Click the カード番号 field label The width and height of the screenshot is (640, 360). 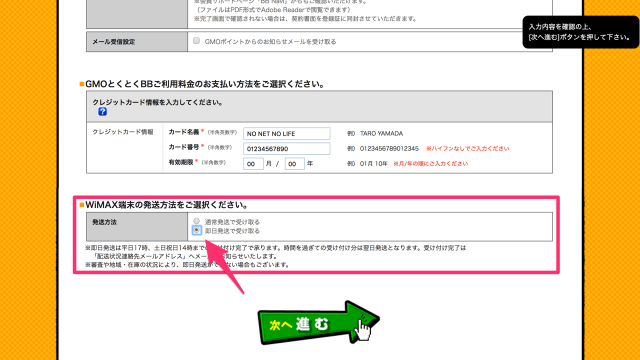(x=184, y=147)
